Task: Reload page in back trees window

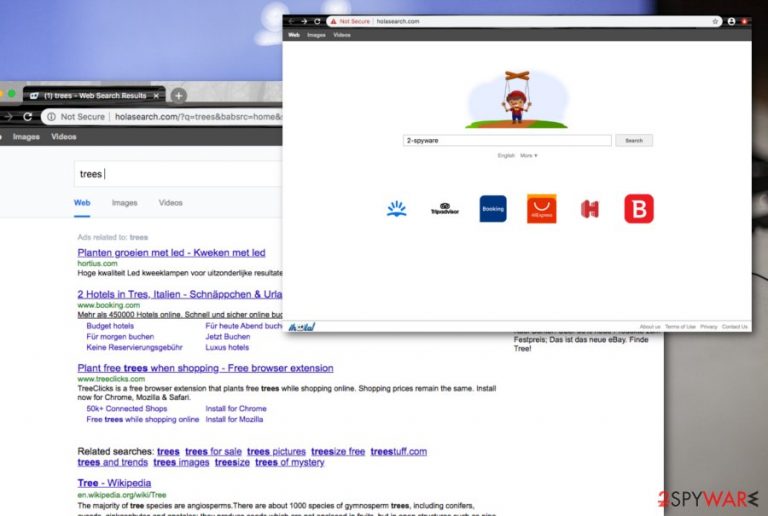Action: pyautogui.click(x=27, y=117)
